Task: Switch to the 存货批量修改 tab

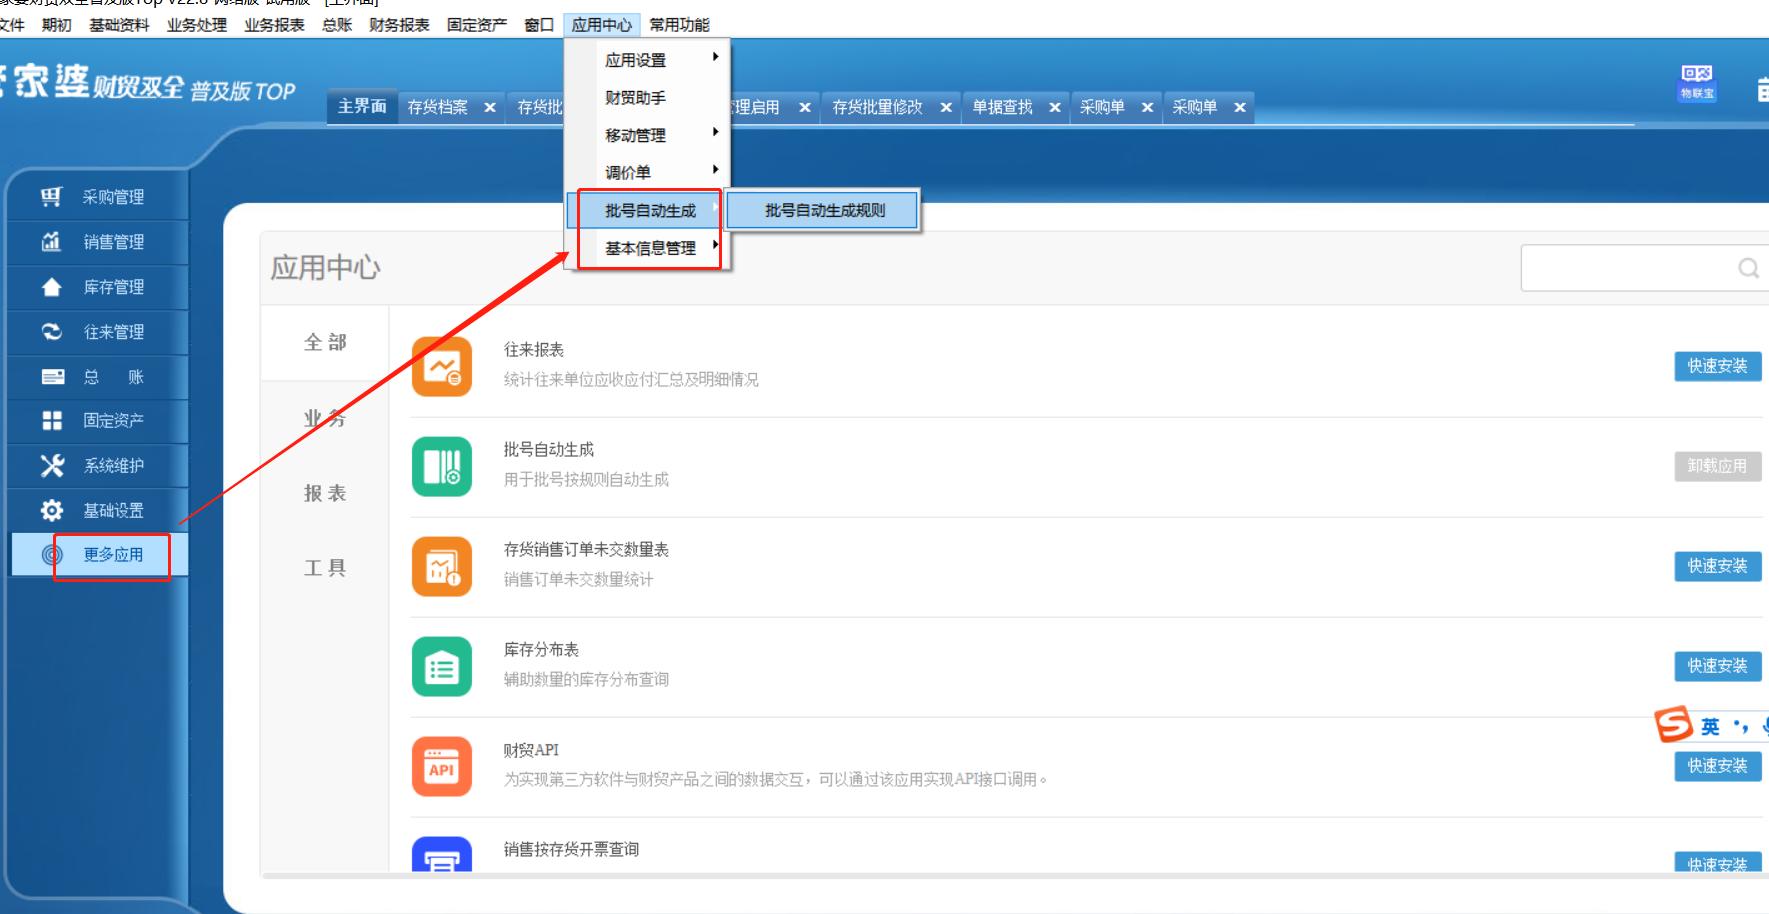Action: 877,107
